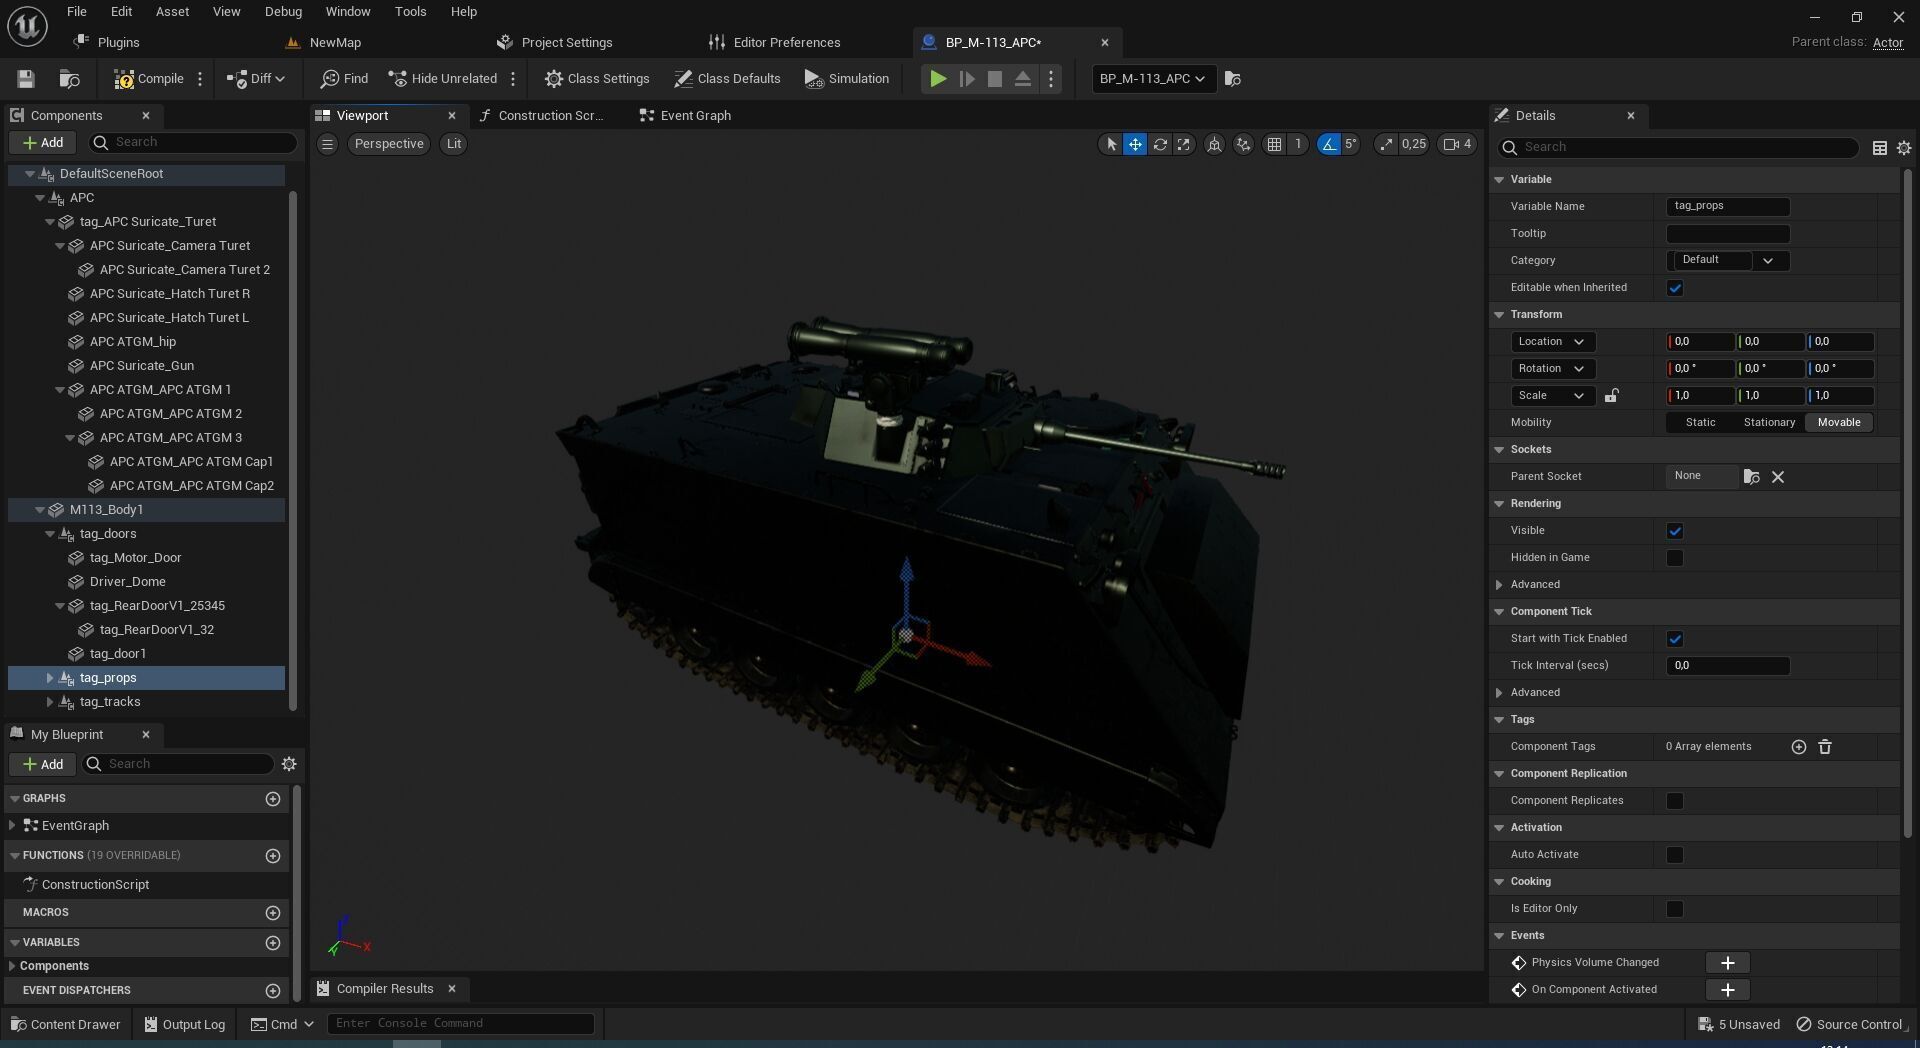Expand the tag_tracks tree node
1920x1048 pixels.
(x=50, y=702)
